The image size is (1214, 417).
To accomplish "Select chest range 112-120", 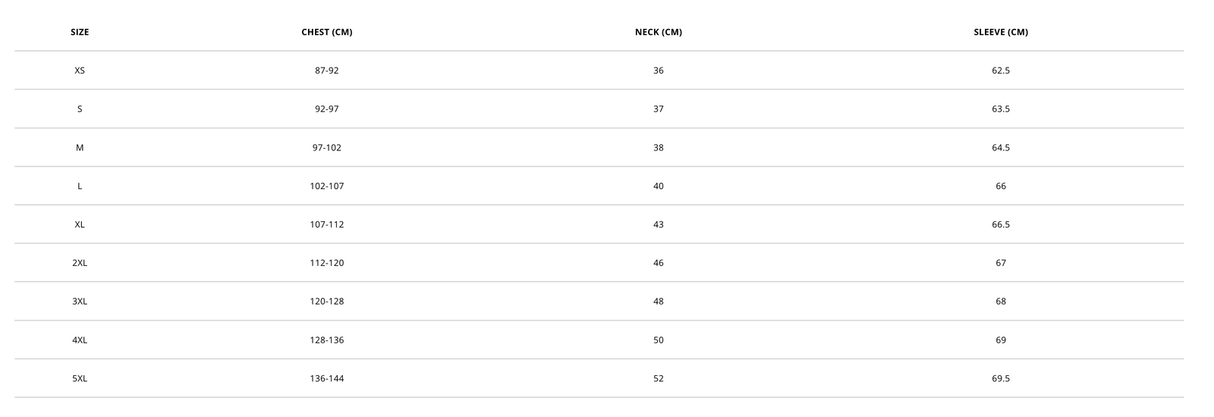I will click(x=327, y=263).
